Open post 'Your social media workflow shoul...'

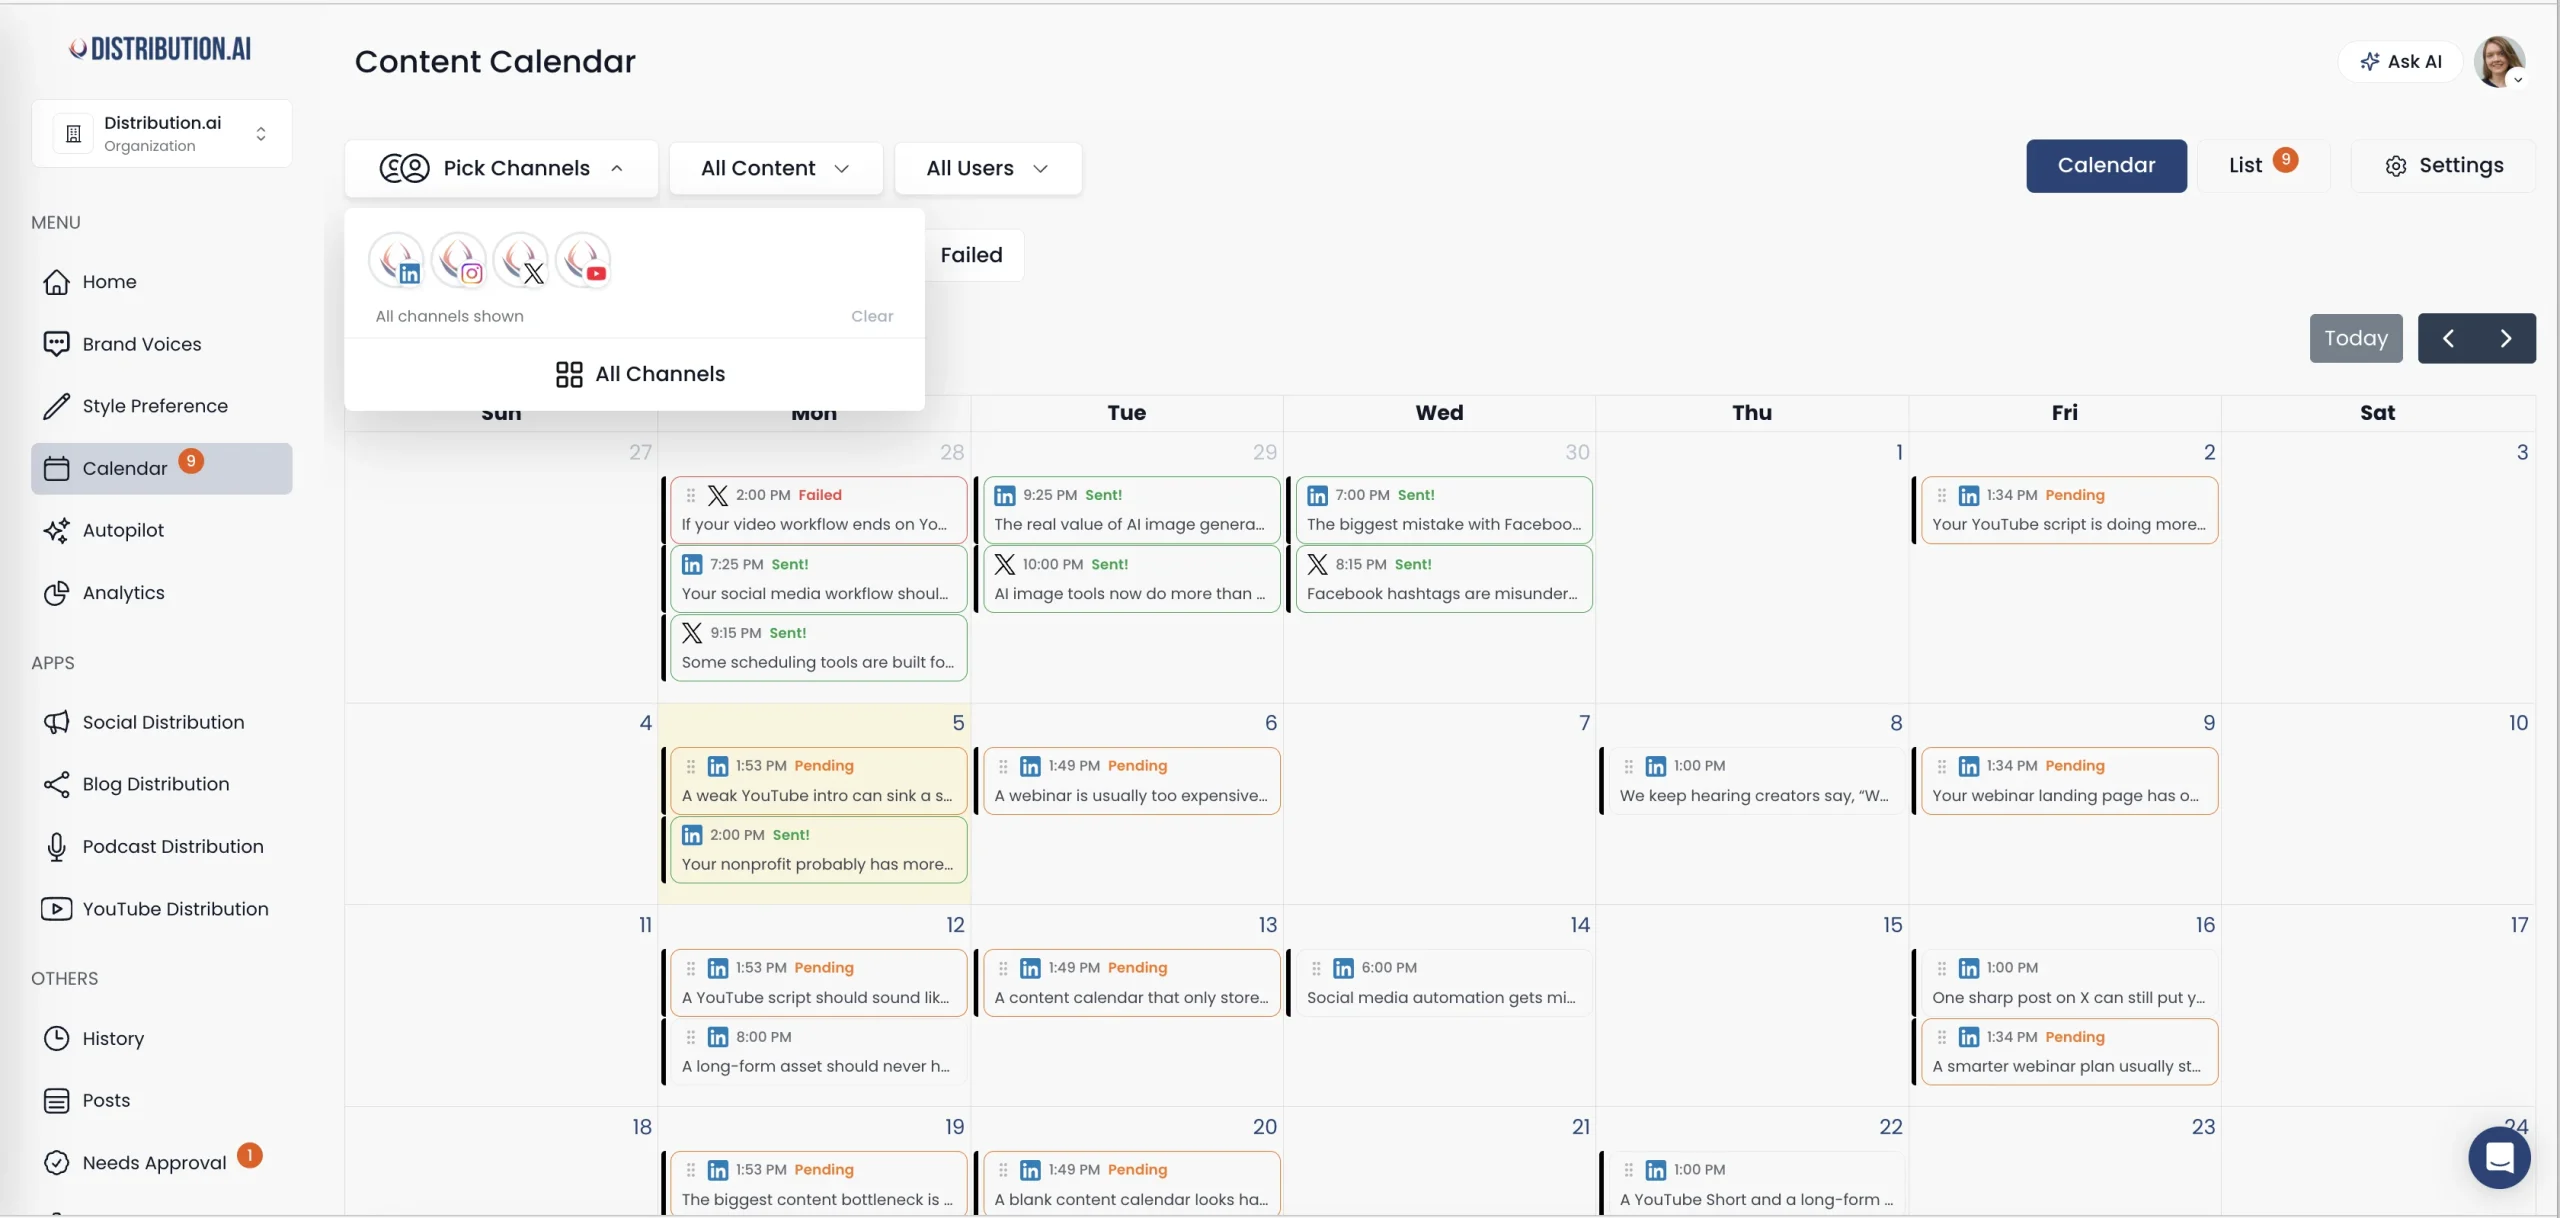818,579
